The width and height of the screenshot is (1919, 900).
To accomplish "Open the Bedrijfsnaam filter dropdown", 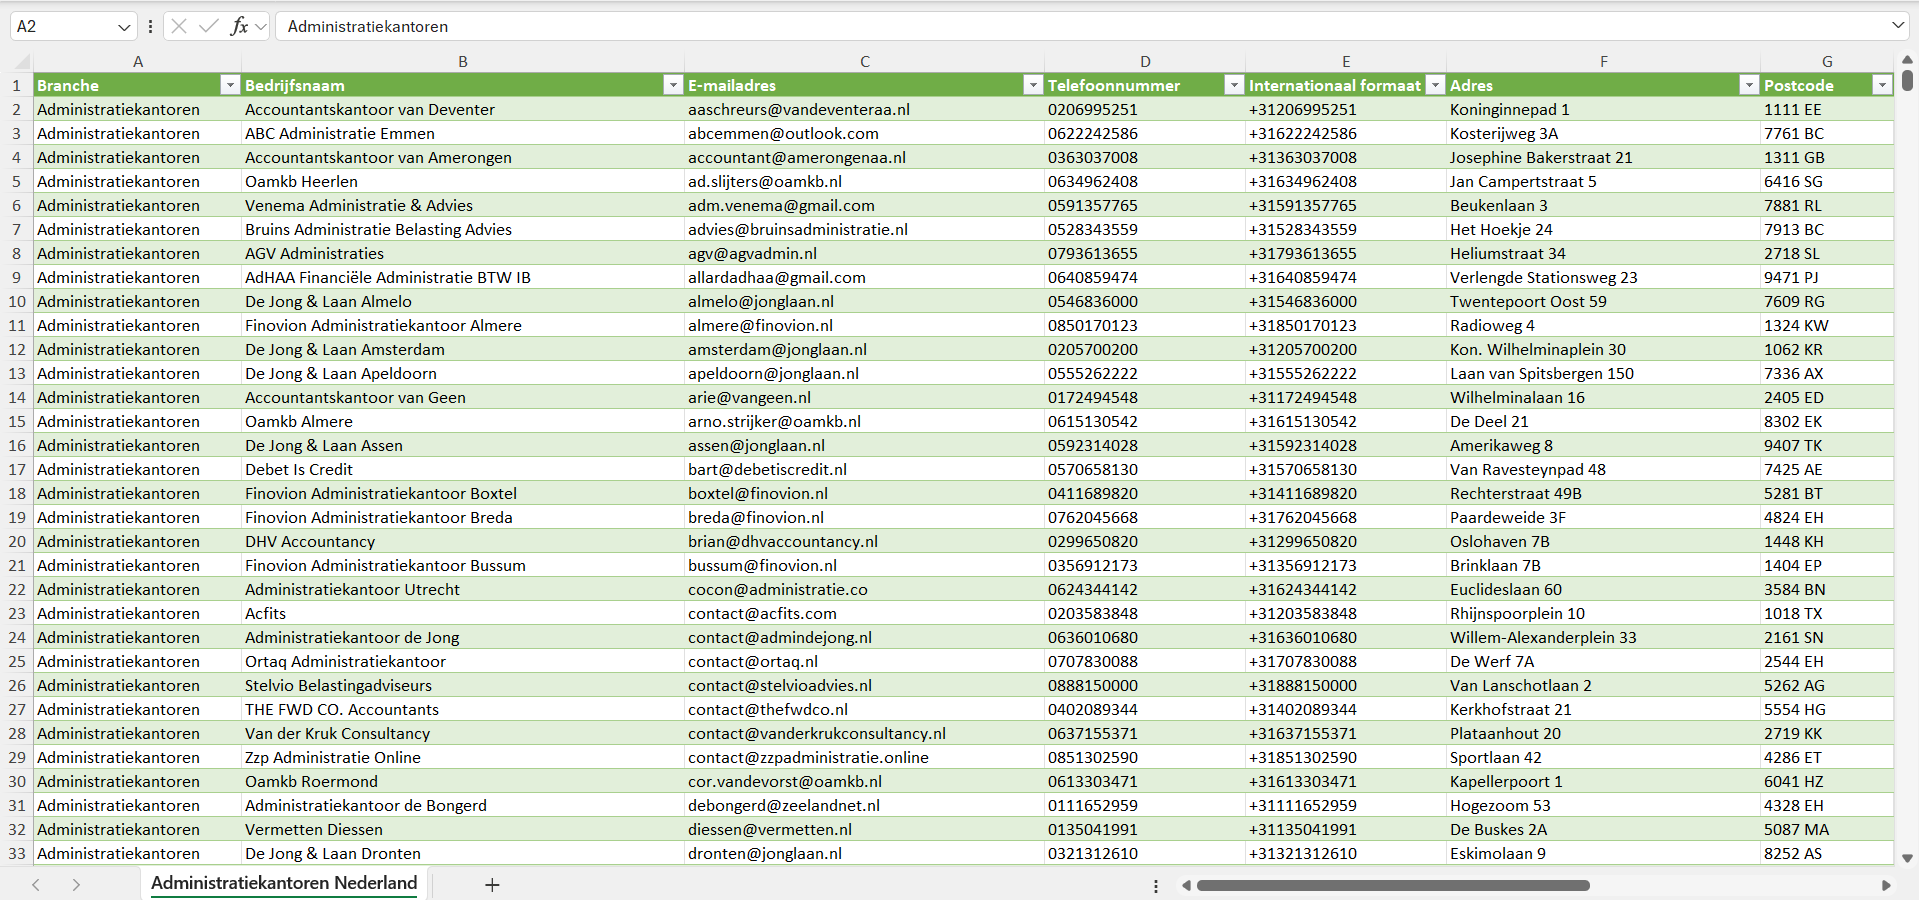I will tap(672, 86).
